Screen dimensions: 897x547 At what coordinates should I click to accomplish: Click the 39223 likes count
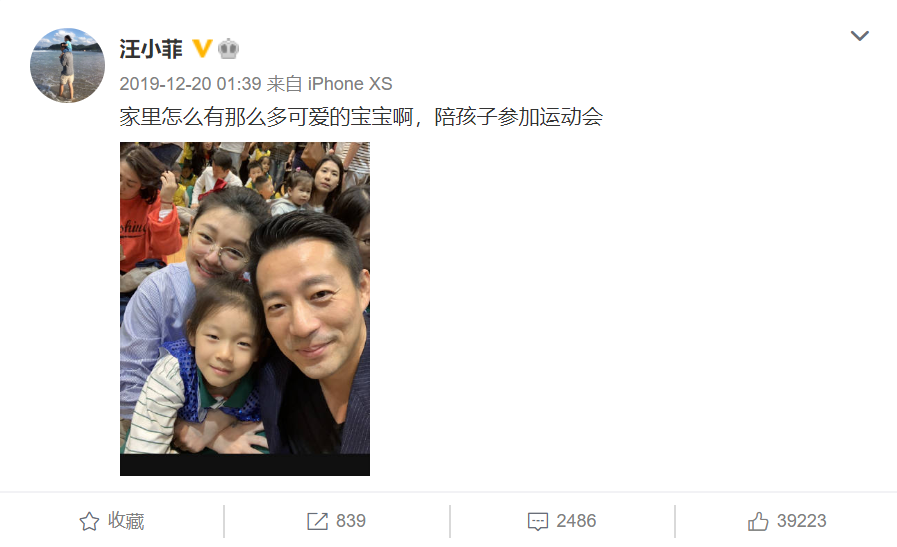pos(801,521)
